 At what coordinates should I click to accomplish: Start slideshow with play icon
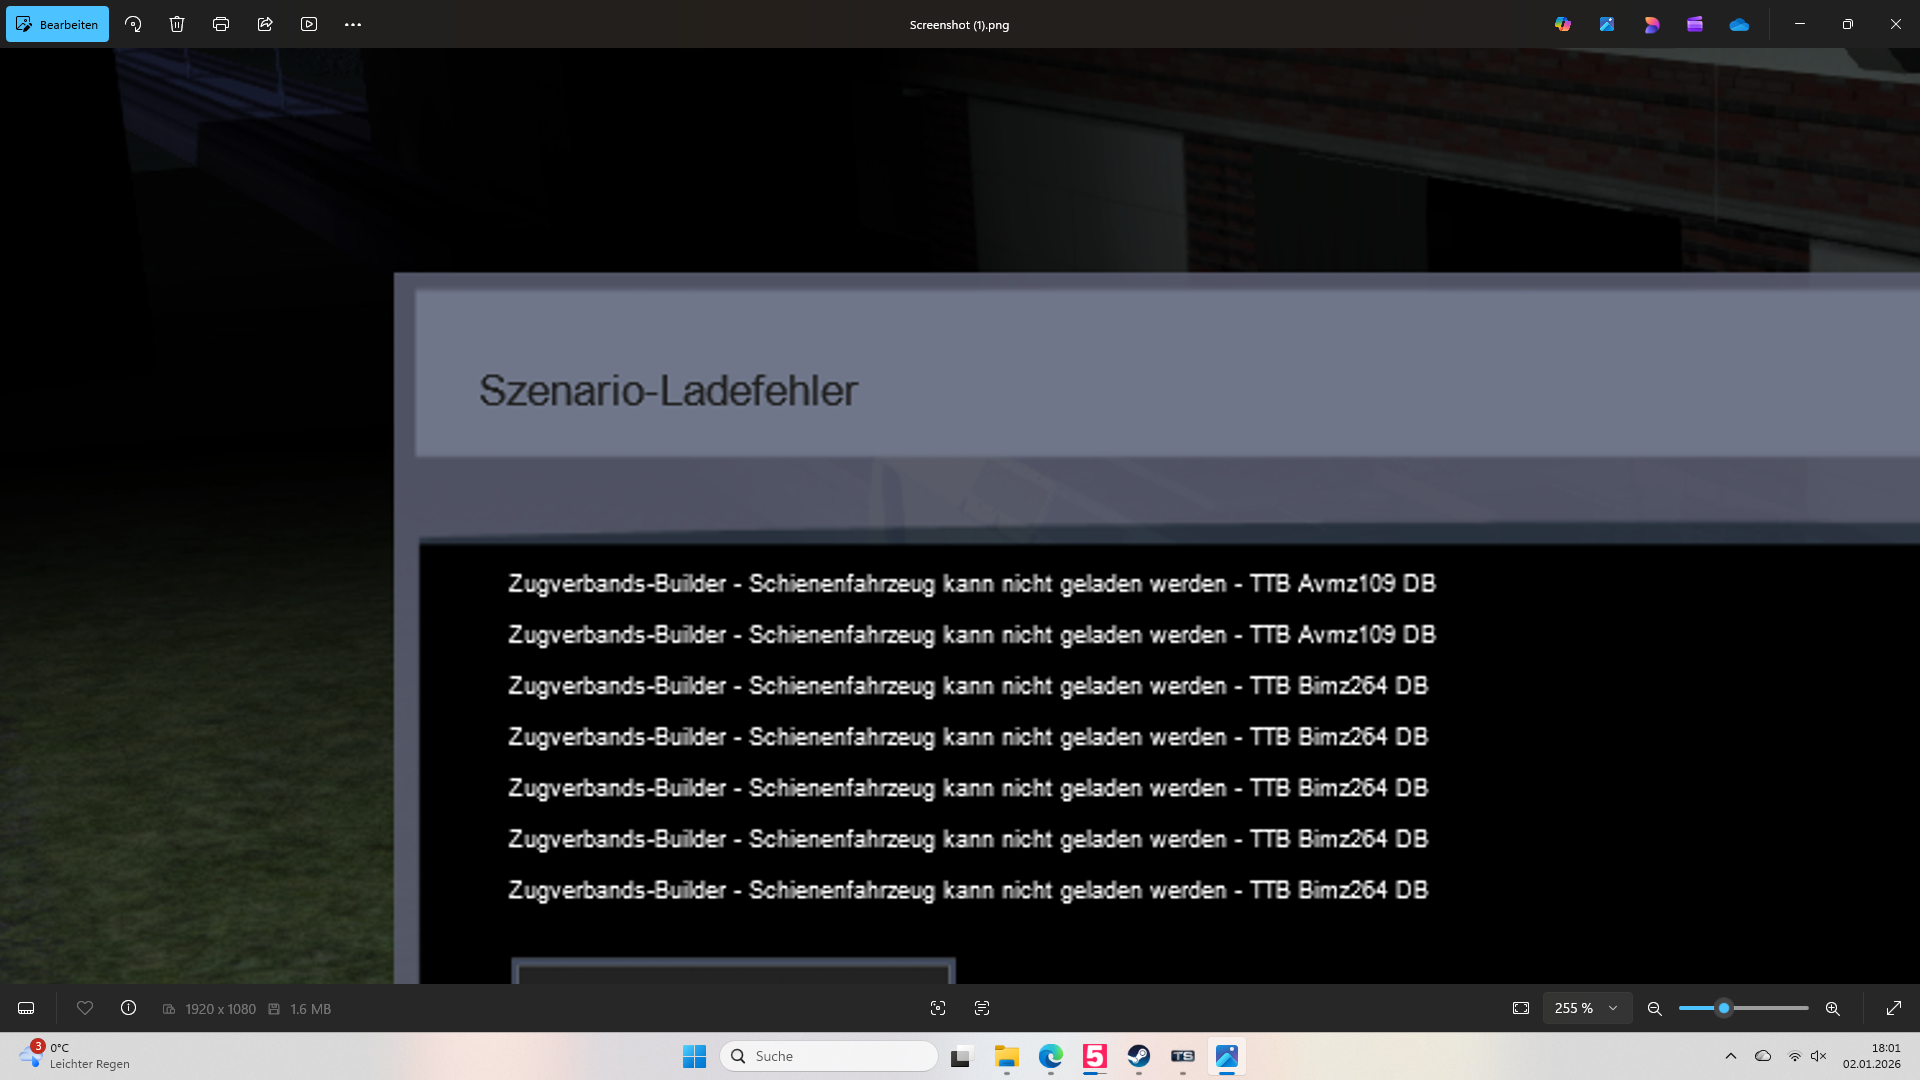309,24
